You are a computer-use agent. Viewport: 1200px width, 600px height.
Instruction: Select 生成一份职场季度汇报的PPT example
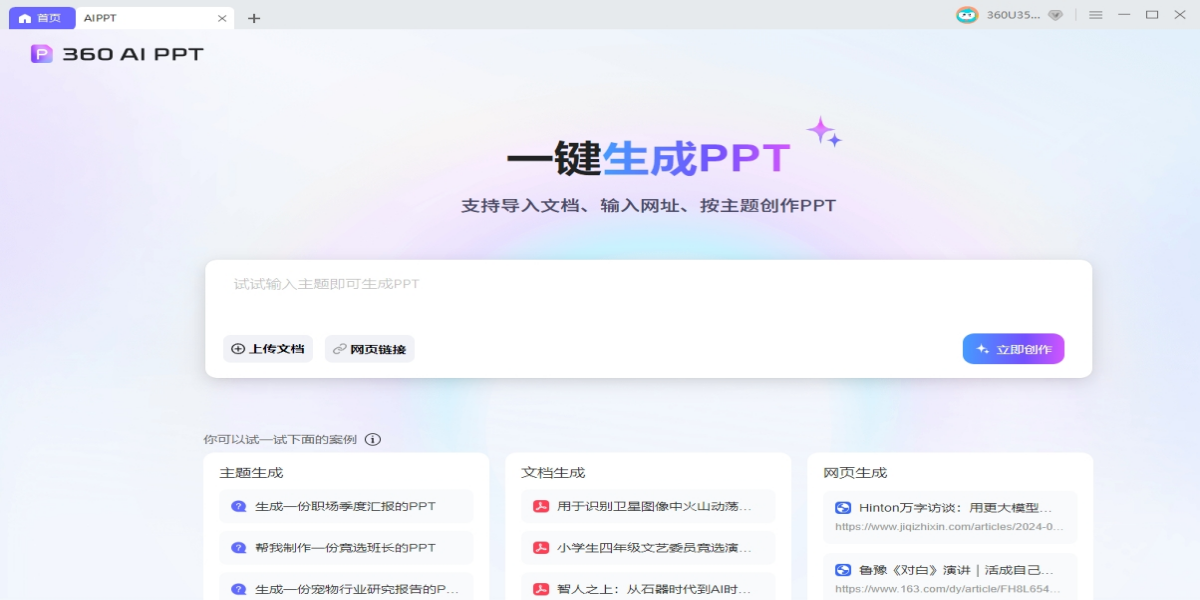pos(345,506)
